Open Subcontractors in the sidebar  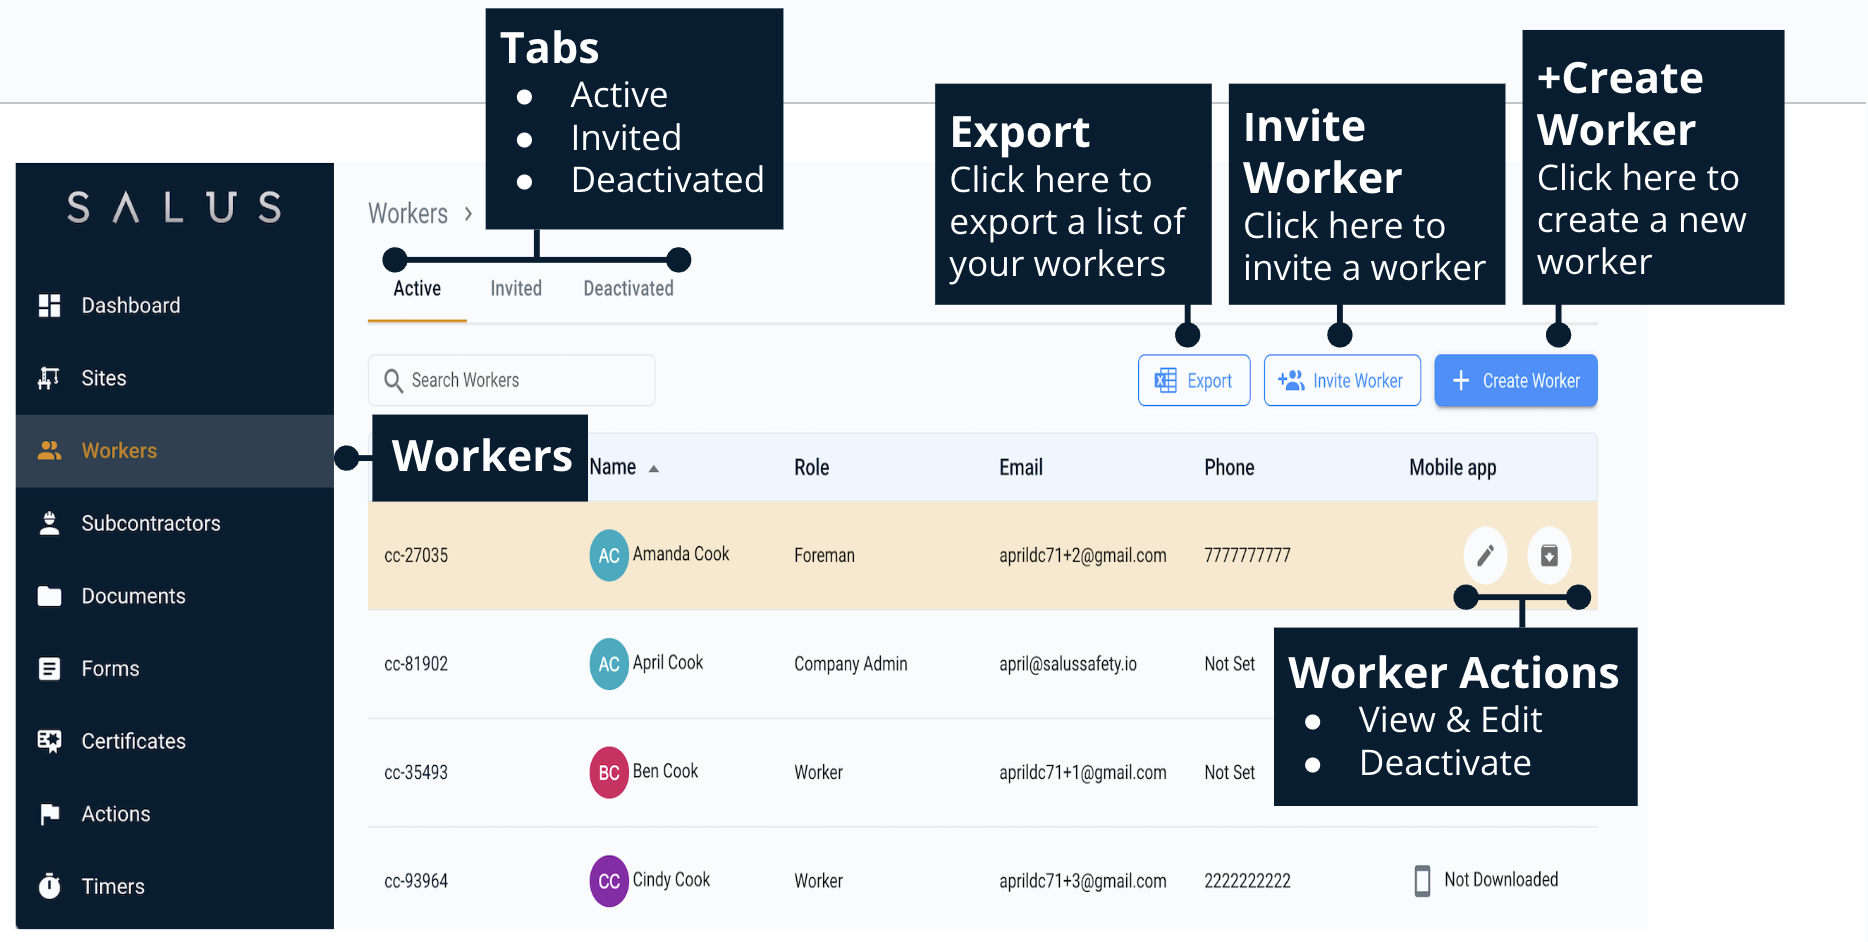point(150,523)
